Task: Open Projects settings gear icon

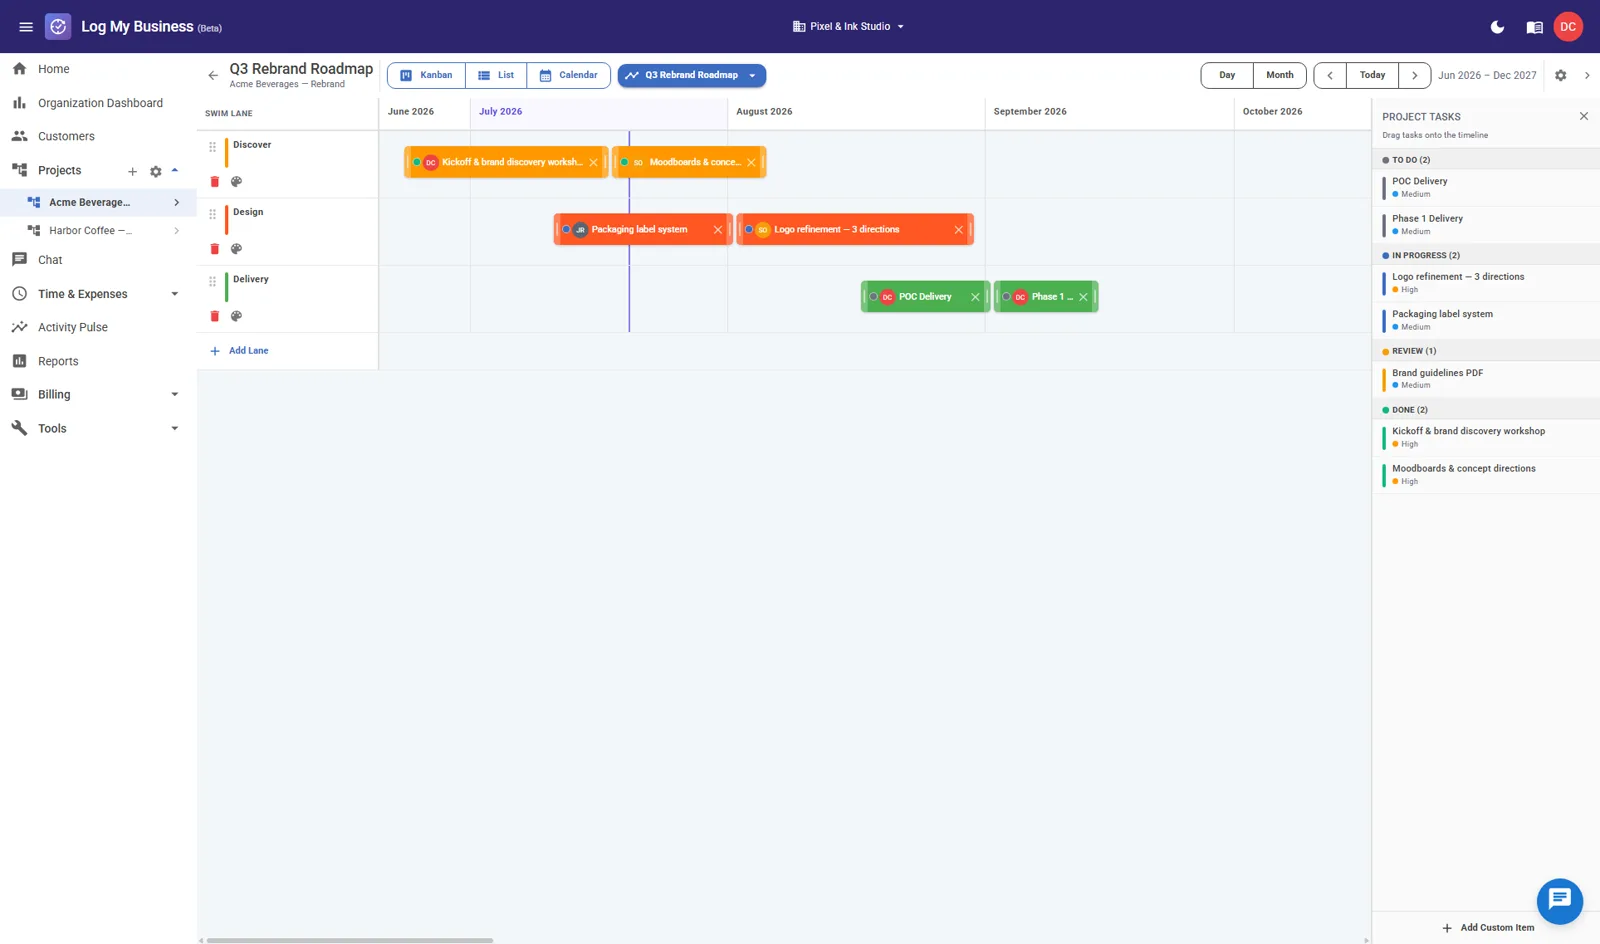Action: coord(155,171)
